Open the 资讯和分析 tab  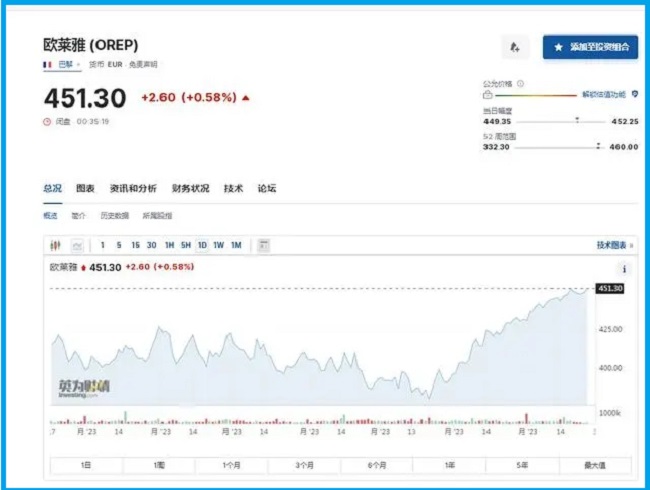(133, 189)
